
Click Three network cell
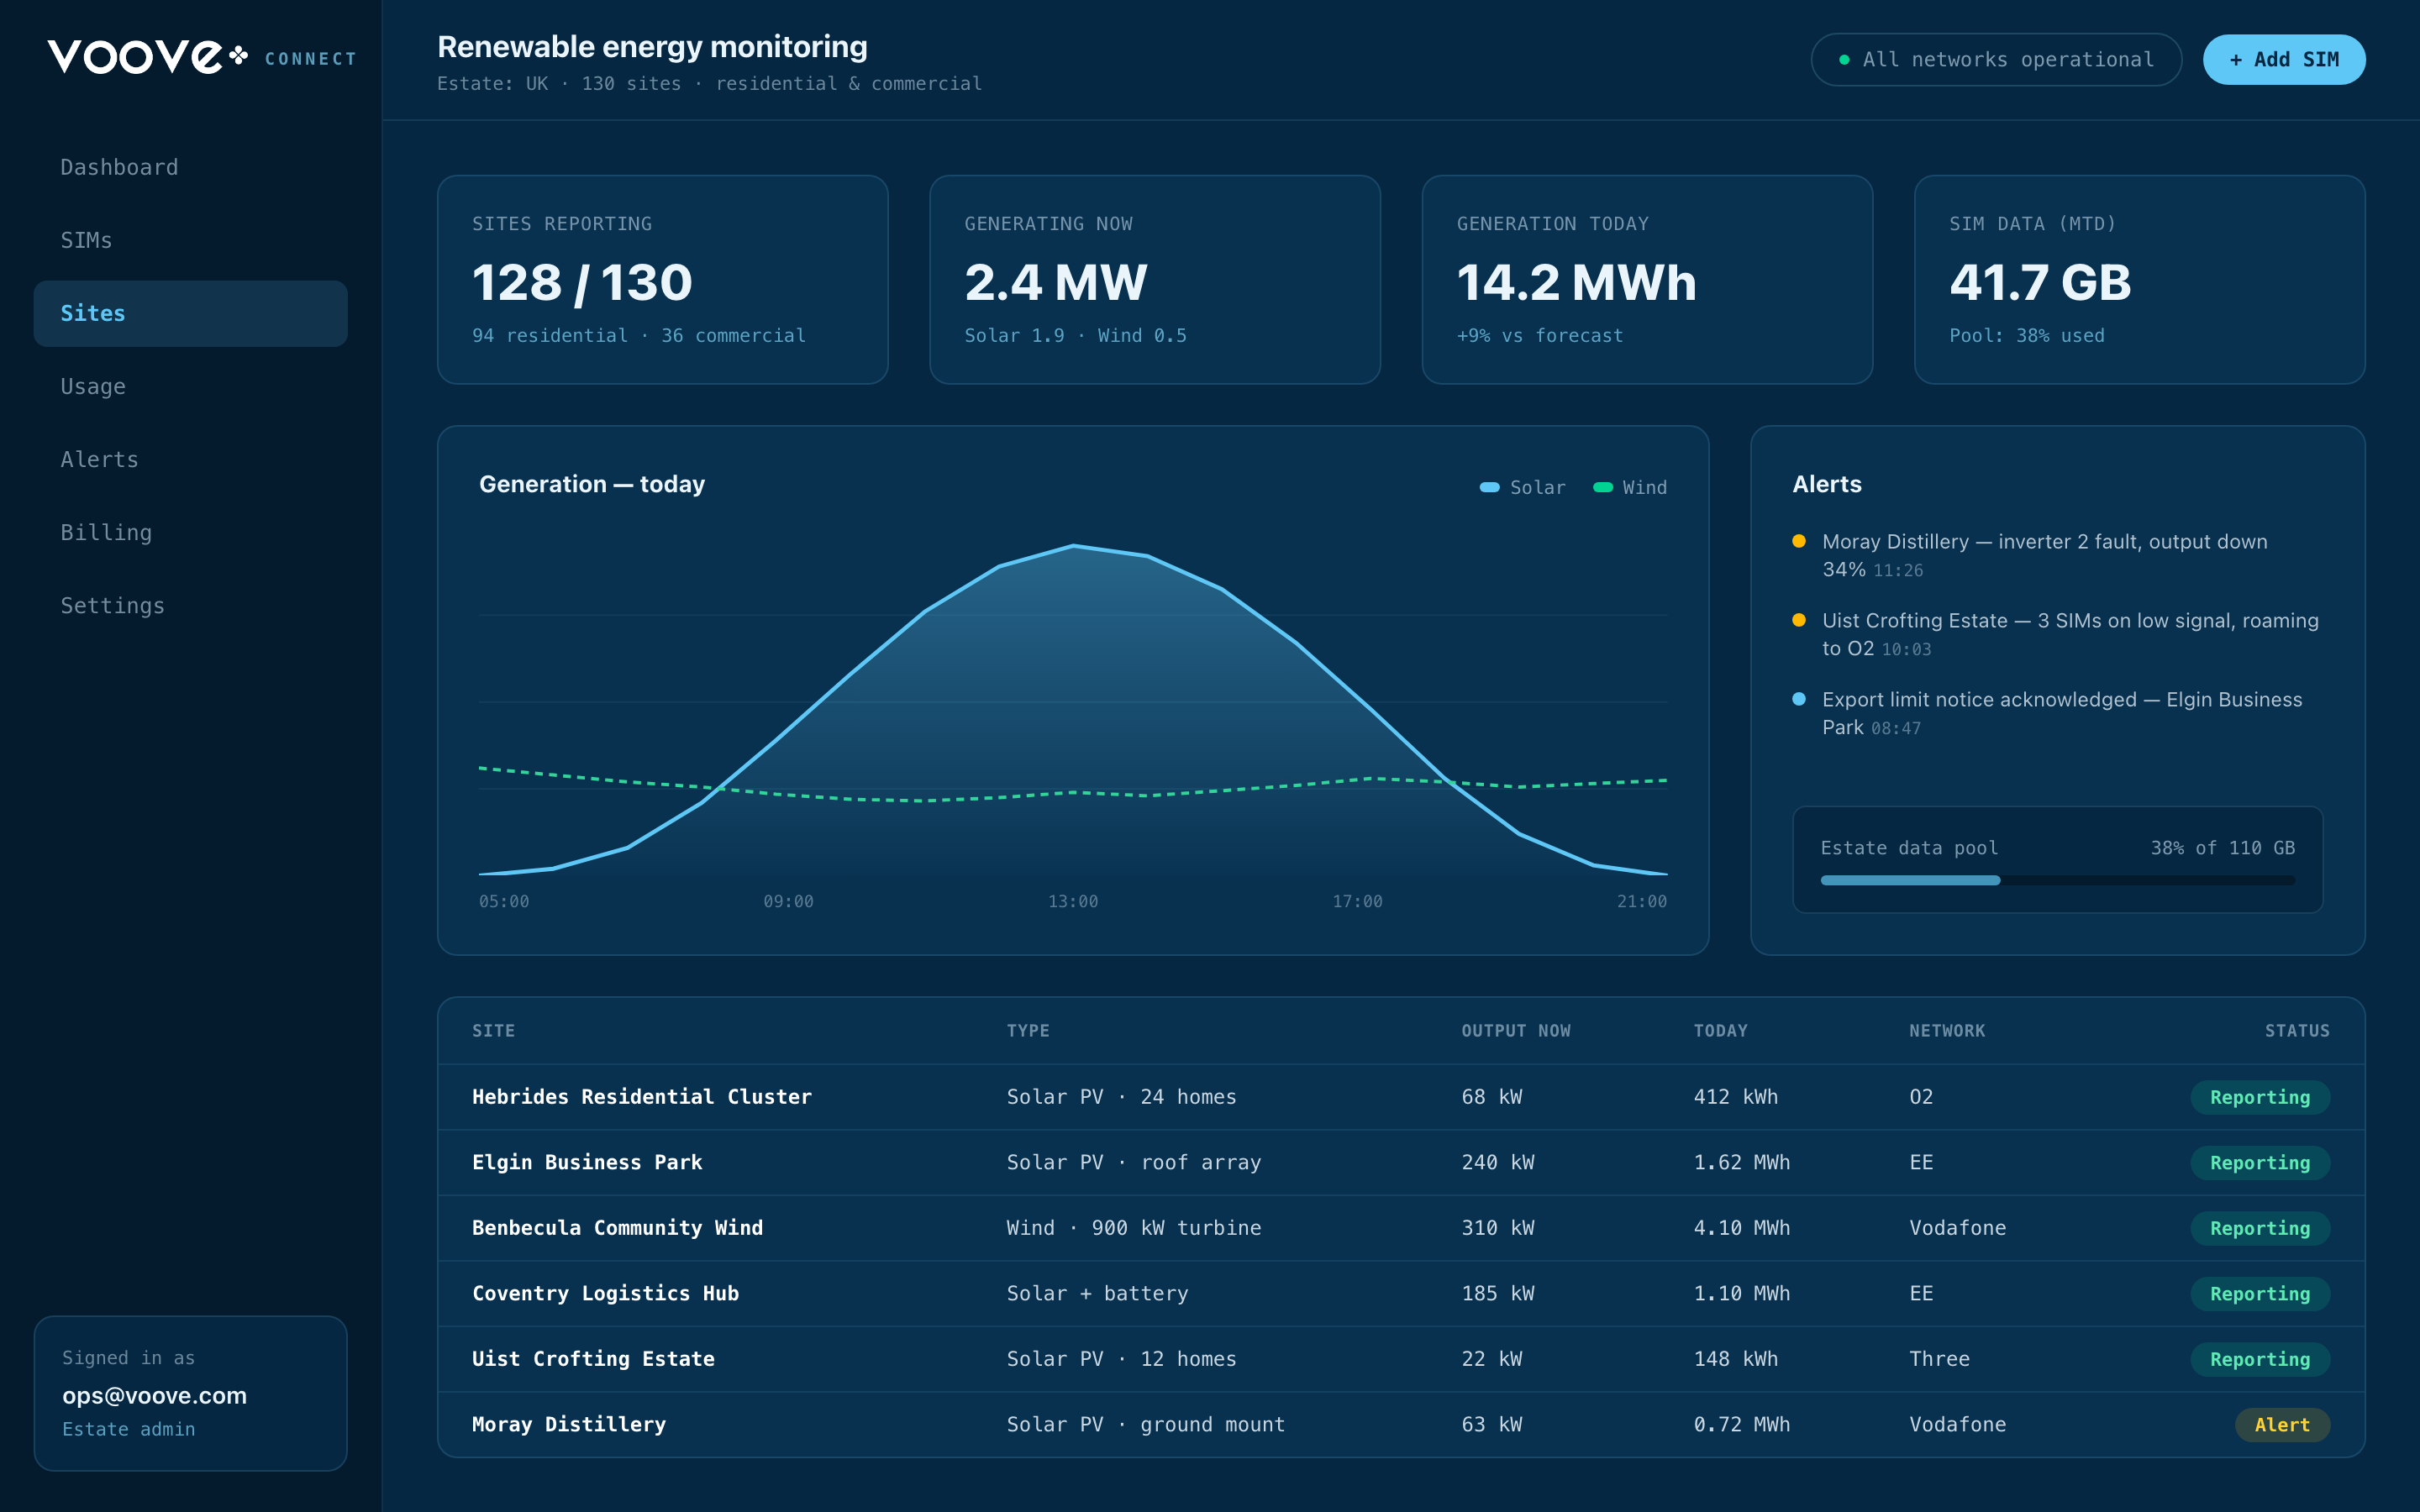coord(1939,1359)
